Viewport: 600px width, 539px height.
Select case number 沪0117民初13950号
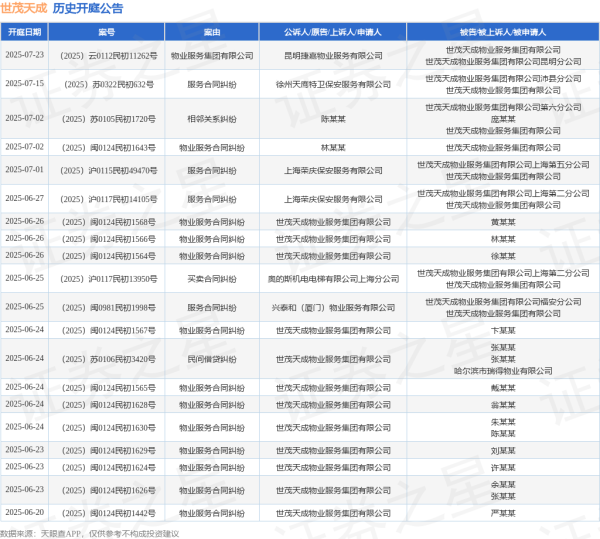[x=109, y=279]
